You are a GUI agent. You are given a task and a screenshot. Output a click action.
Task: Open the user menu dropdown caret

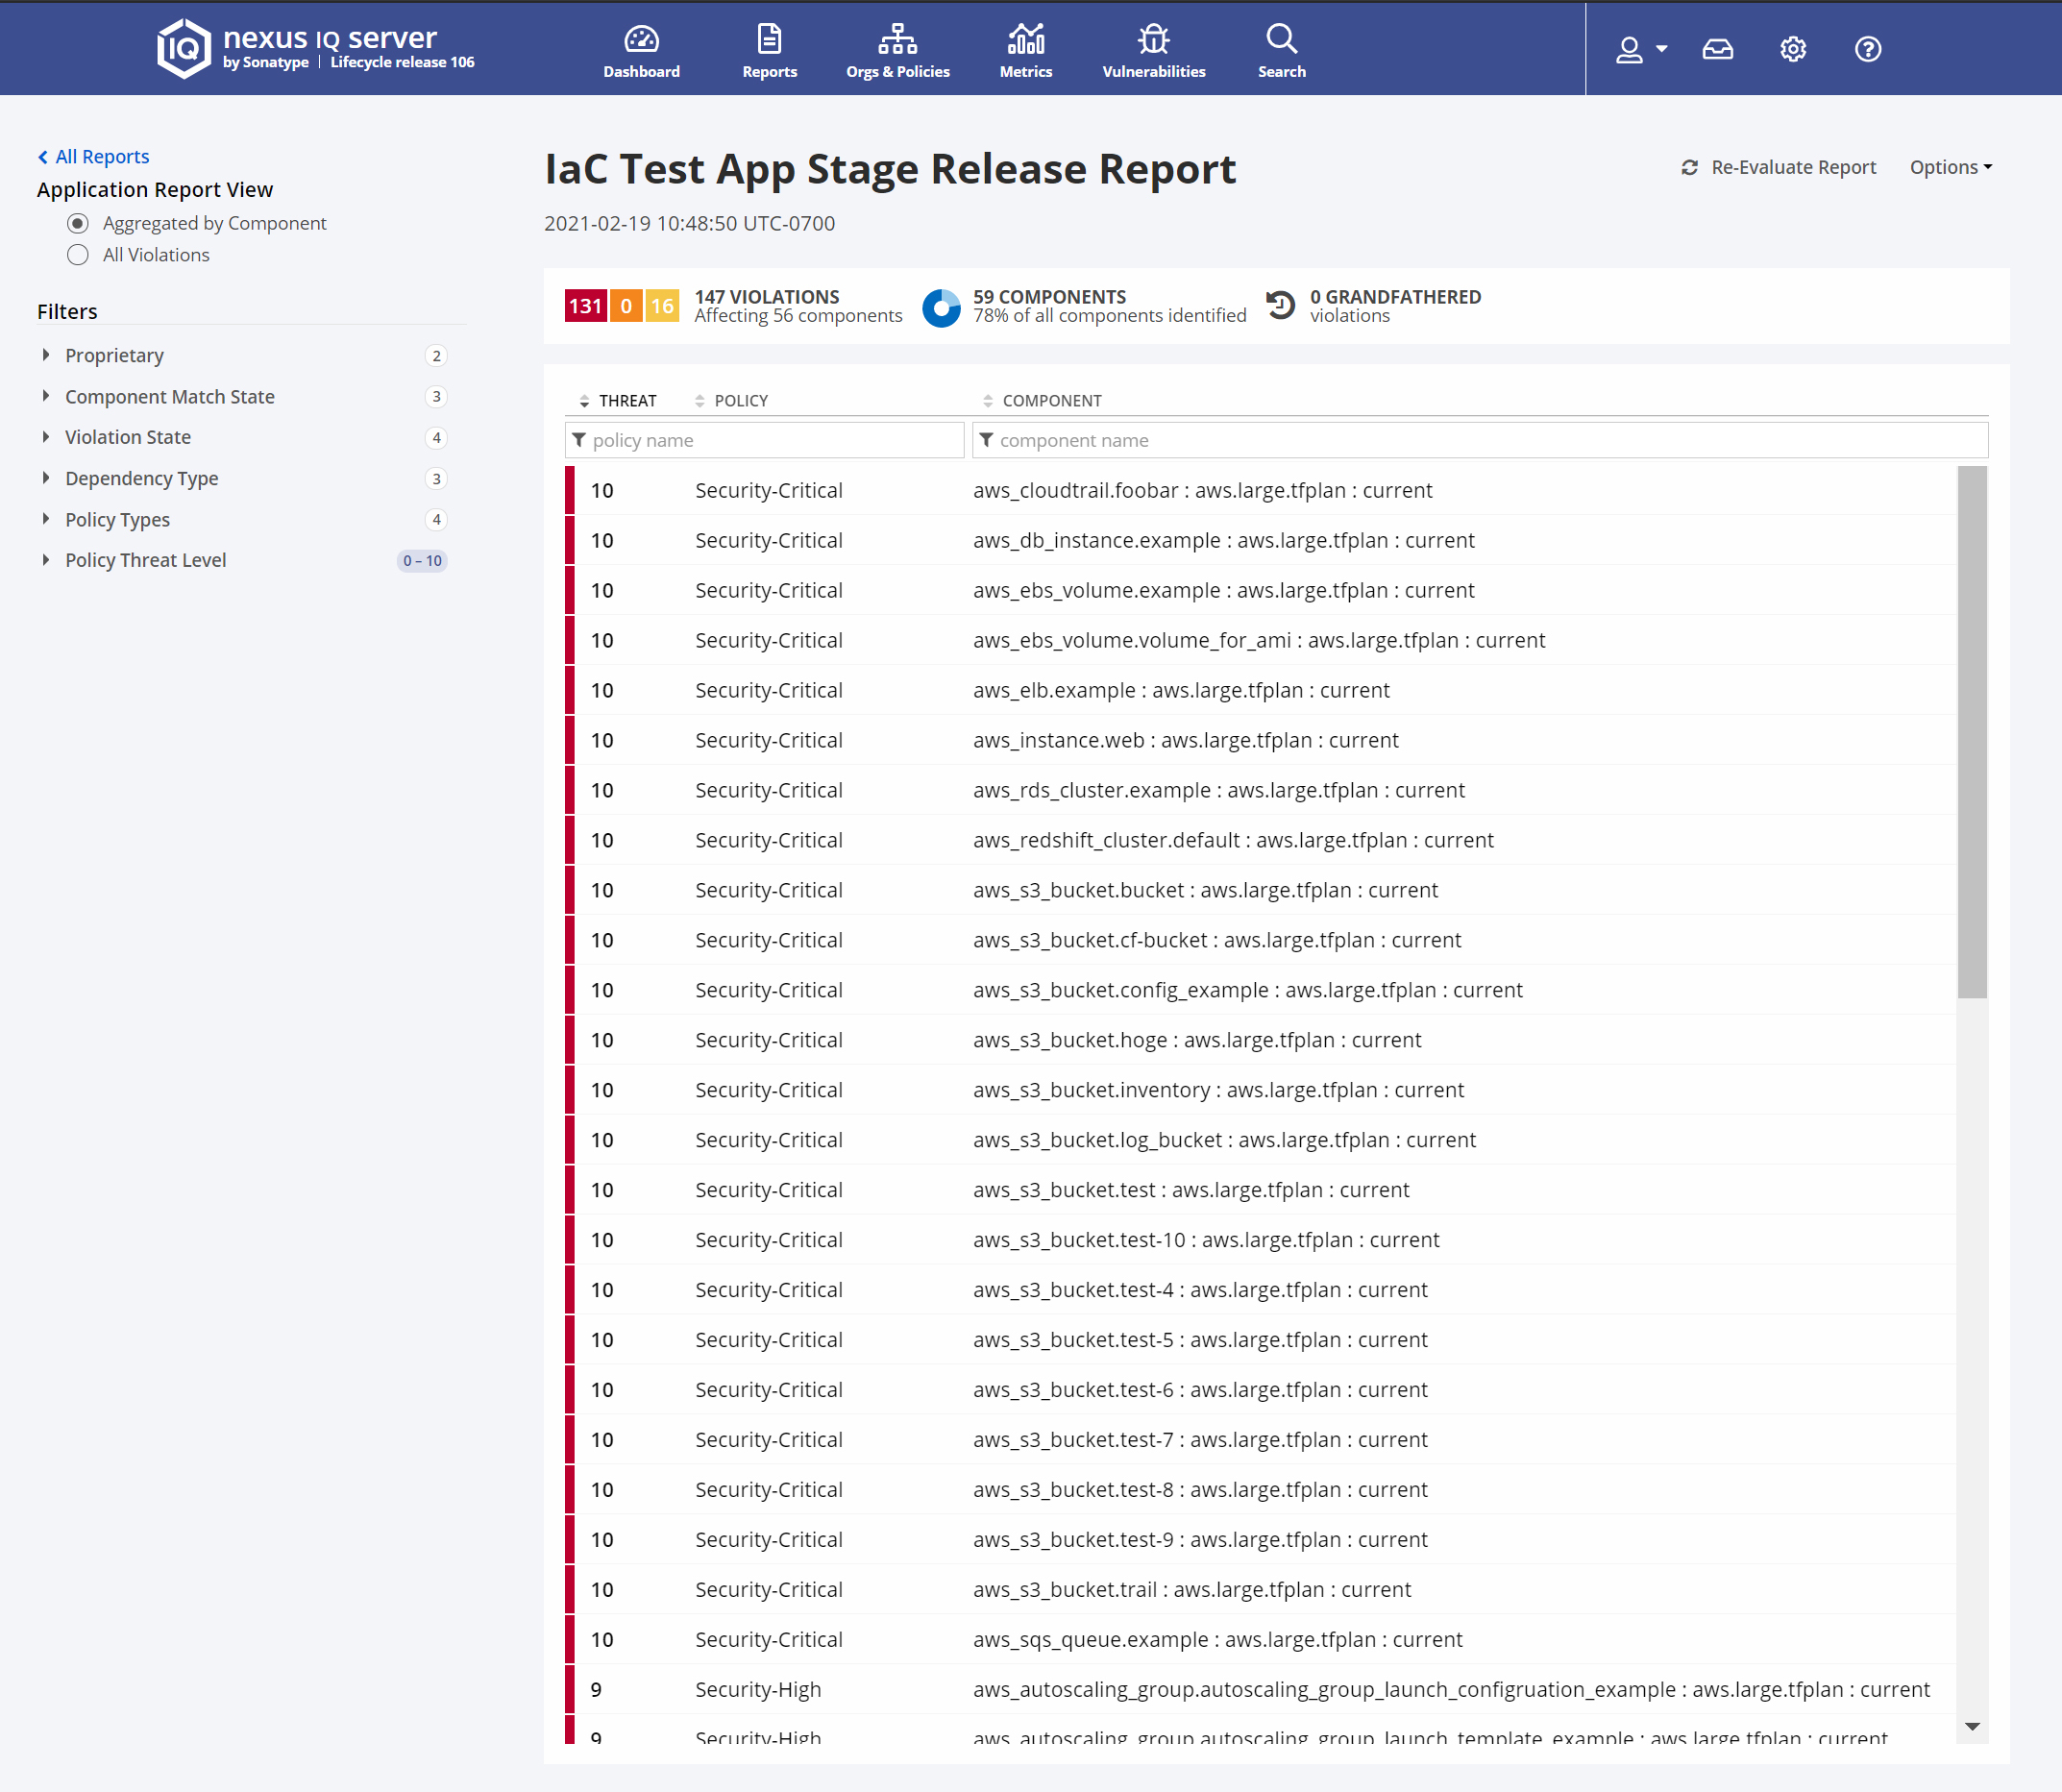(1661, 49)
